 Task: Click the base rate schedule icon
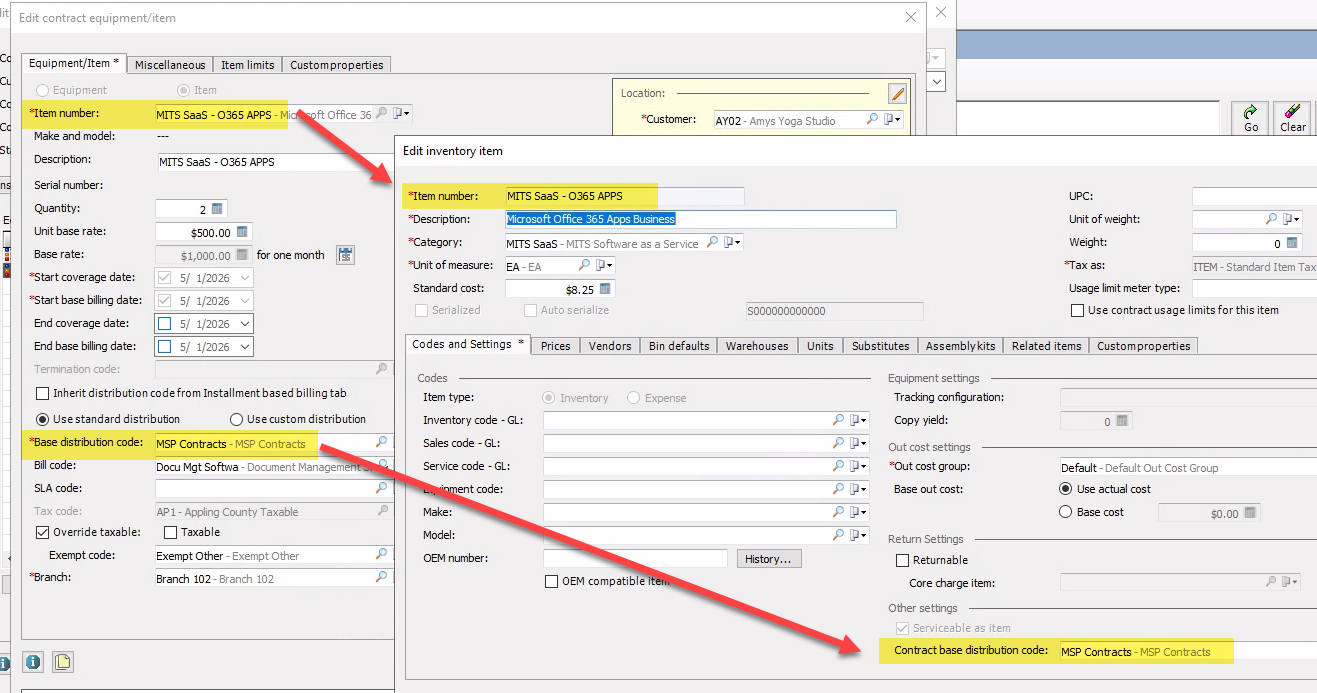(345, 255)
